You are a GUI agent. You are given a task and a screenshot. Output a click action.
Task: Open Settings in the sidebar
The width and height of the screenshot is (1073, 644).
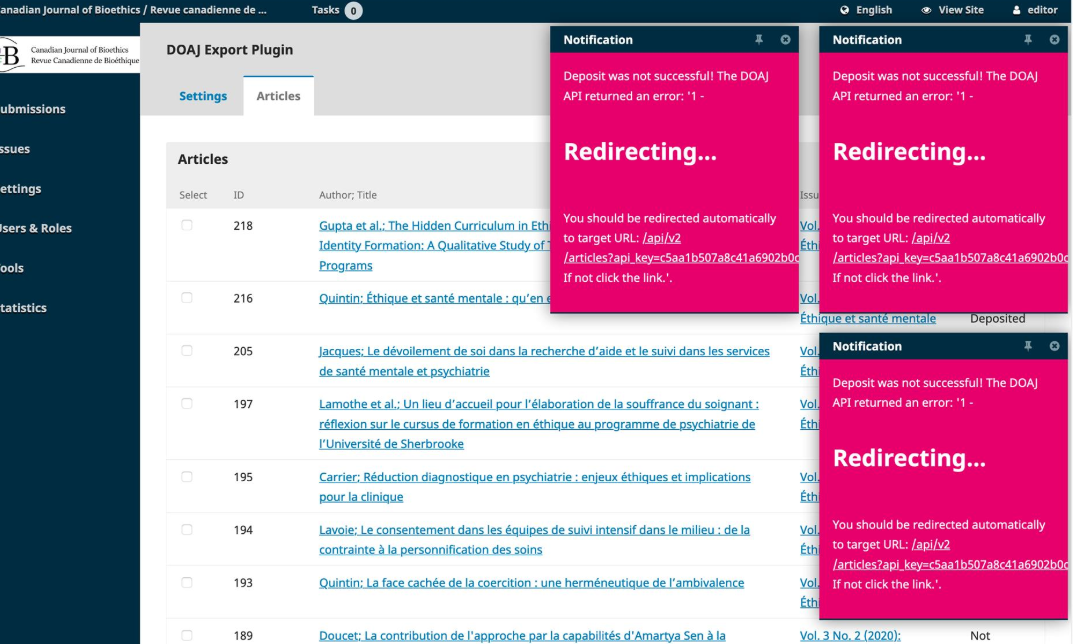click(21, 188)
